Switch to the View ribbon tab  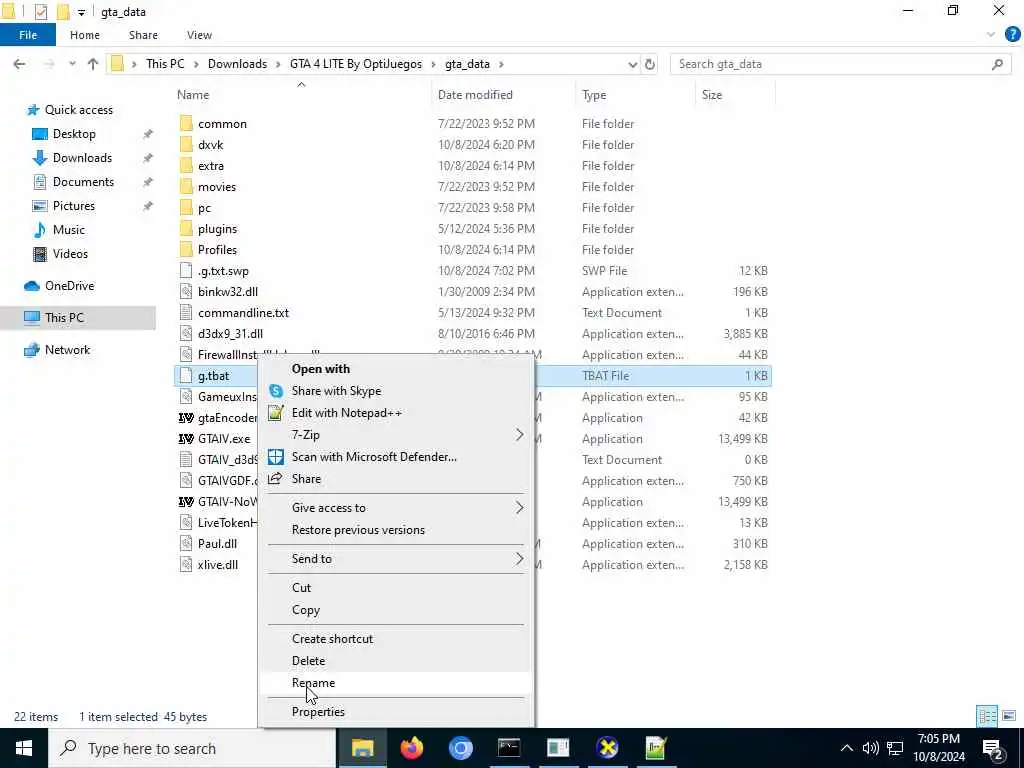click(199, 35)
